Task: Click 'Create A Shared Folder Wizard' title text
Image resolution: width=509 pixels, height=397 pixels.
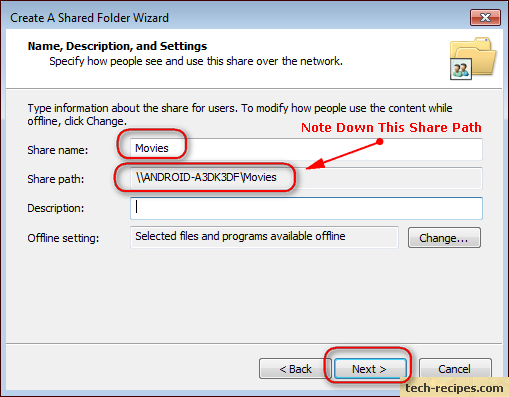Action: click(89, 18)
